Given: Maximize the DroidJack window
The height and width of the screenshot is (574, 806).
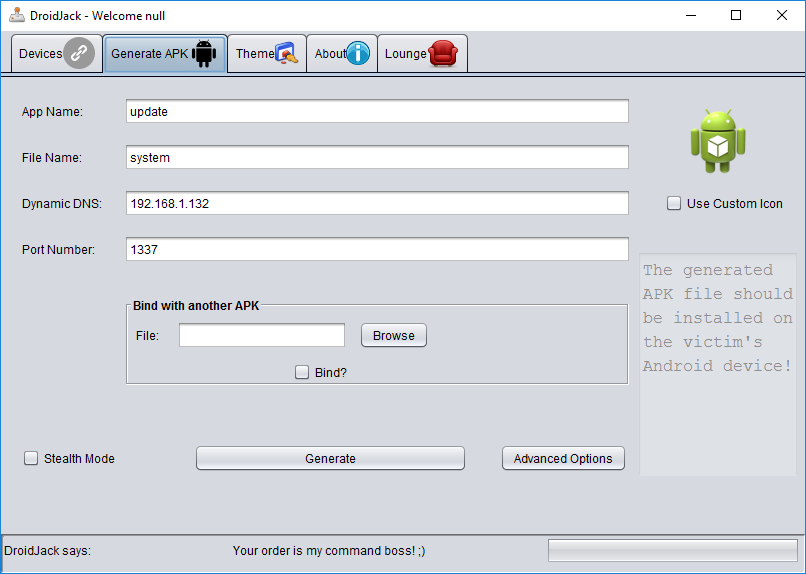Looking at the screenshot, I should [736, 15].
